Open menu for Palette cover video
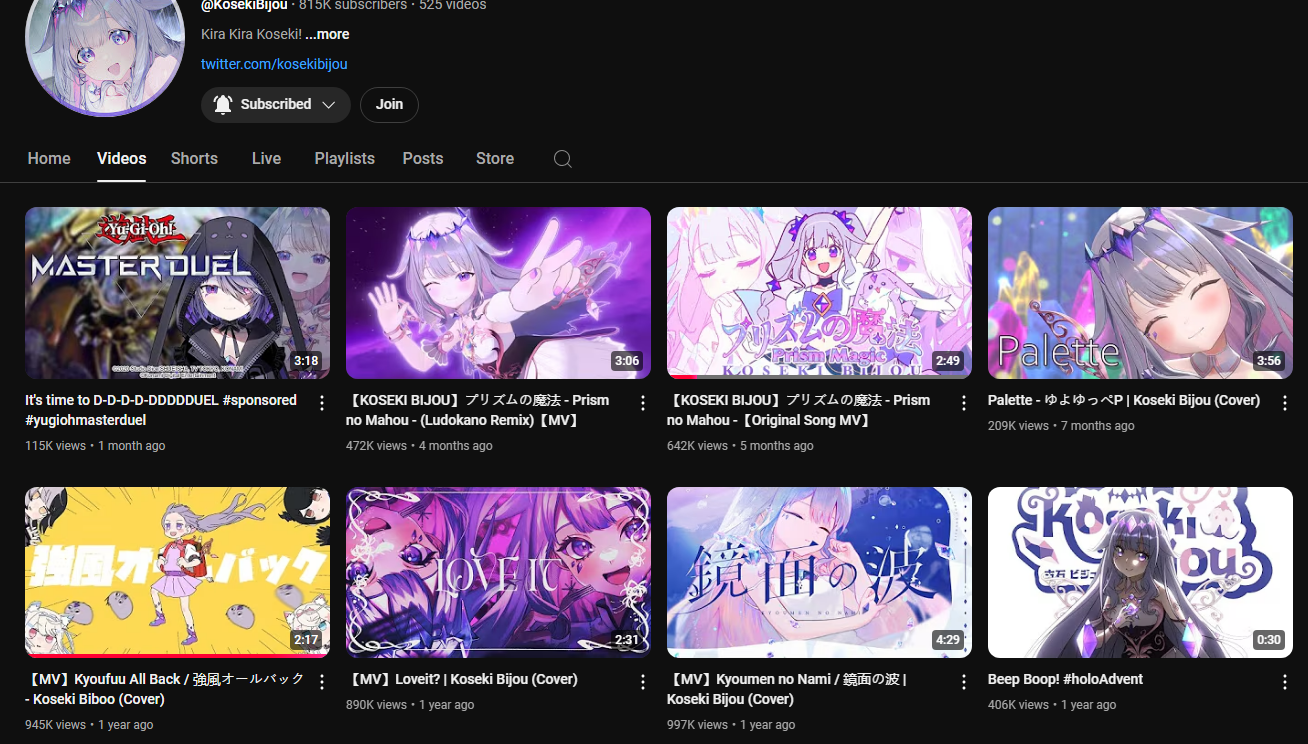Screen dimensions: 1308x744 coord(1285,403)
